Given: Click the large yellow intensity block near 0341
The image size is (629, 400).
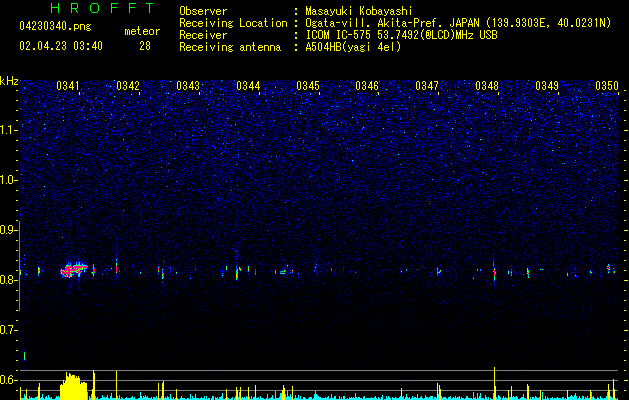Looking at the screenshot, I should pos(73,386).
